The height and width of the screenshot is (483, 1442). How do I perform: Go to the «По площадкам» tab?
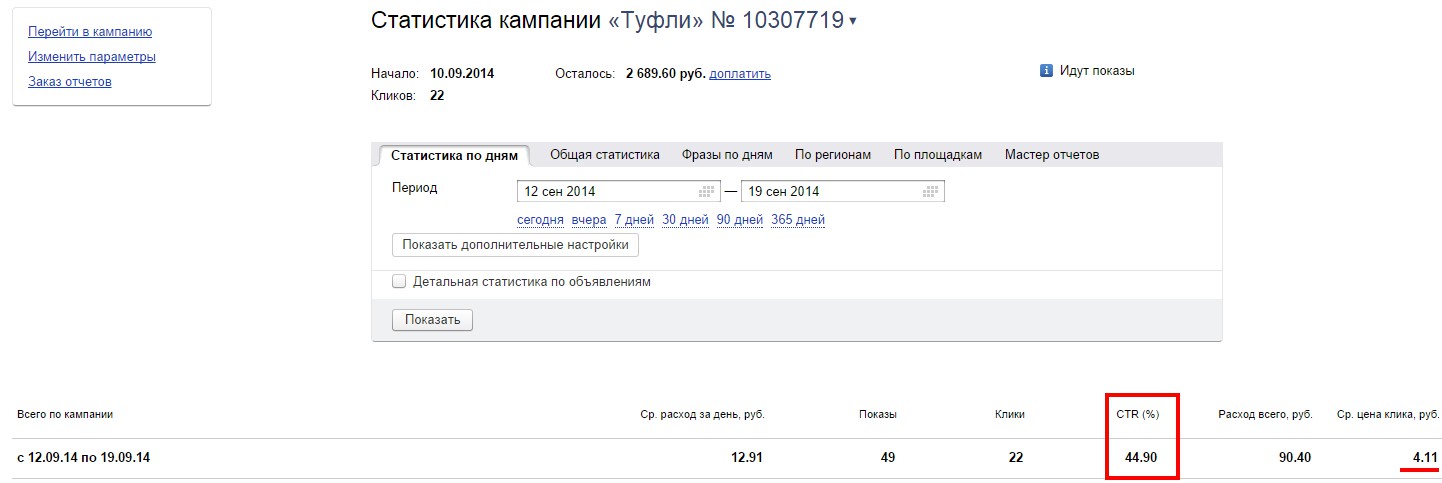(937, 155)
